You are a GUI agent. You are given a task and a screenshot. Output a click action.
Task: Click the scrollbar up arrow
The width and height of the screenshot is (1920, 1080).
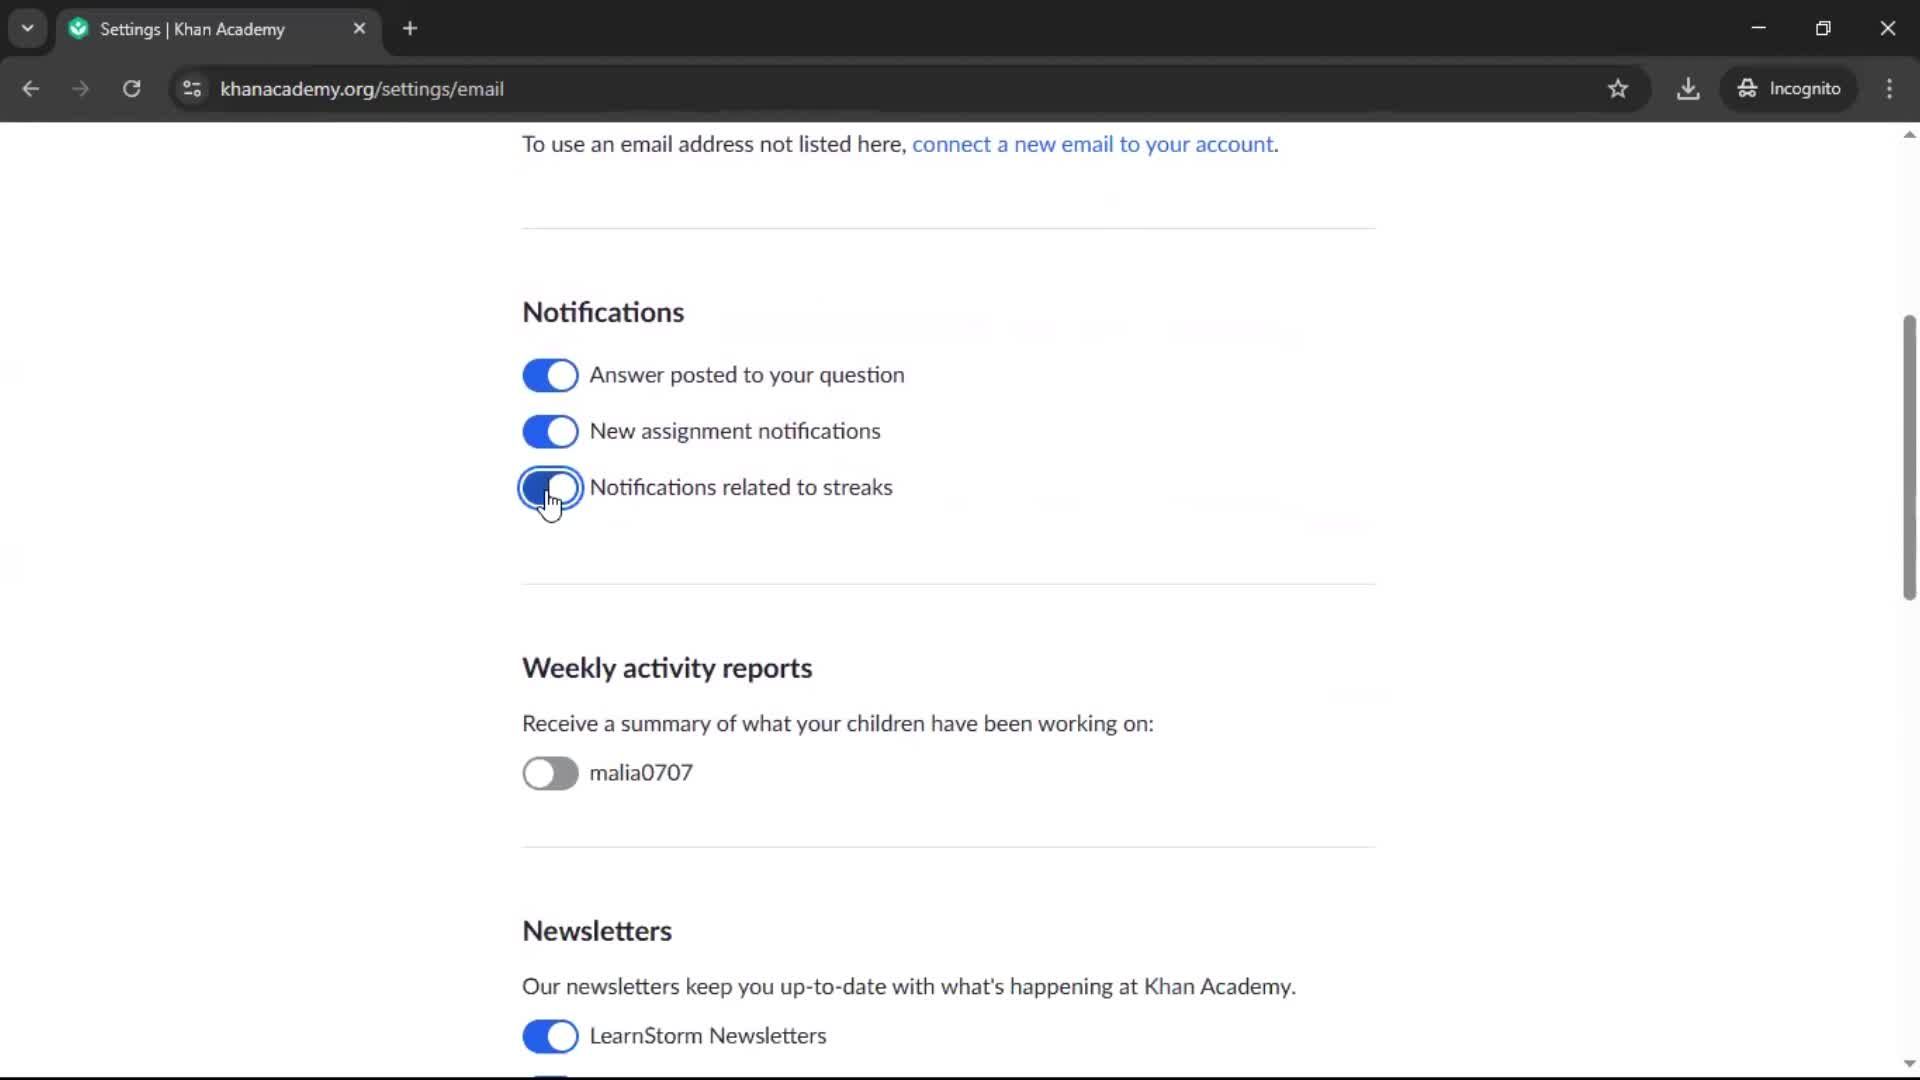pos(1909,135)
